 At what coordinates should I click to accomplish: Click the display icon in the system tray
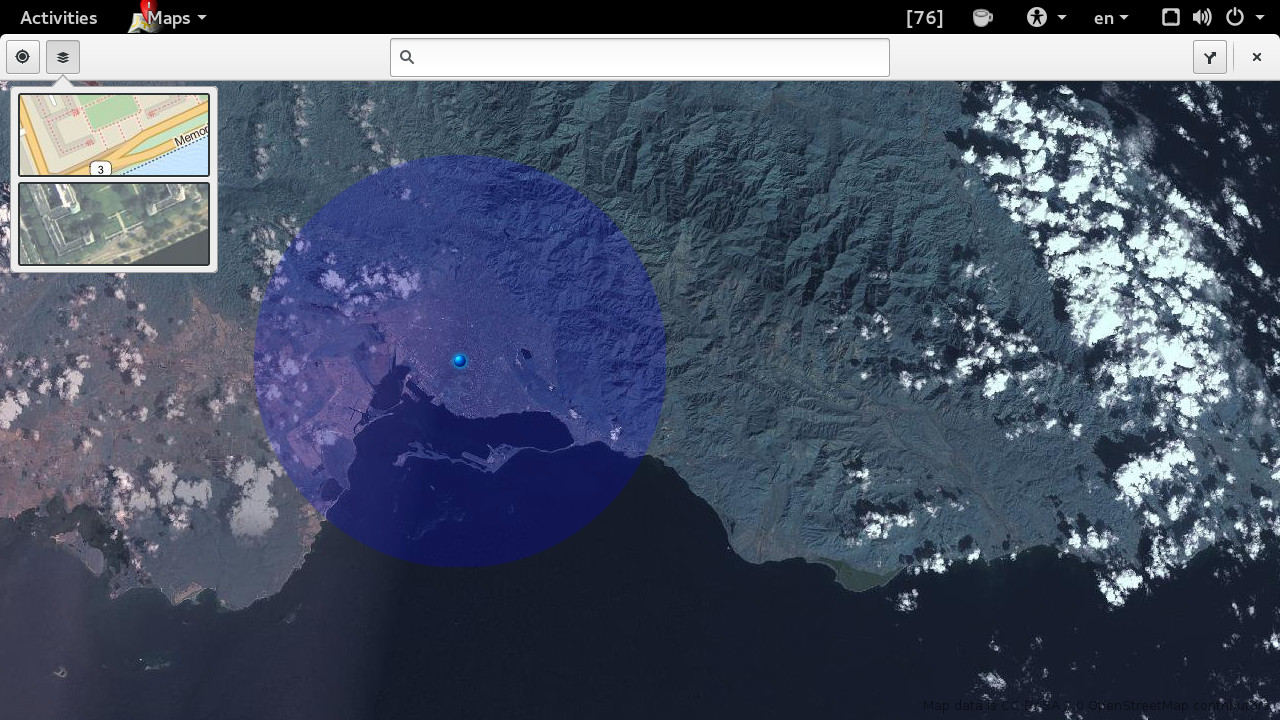1170,17
